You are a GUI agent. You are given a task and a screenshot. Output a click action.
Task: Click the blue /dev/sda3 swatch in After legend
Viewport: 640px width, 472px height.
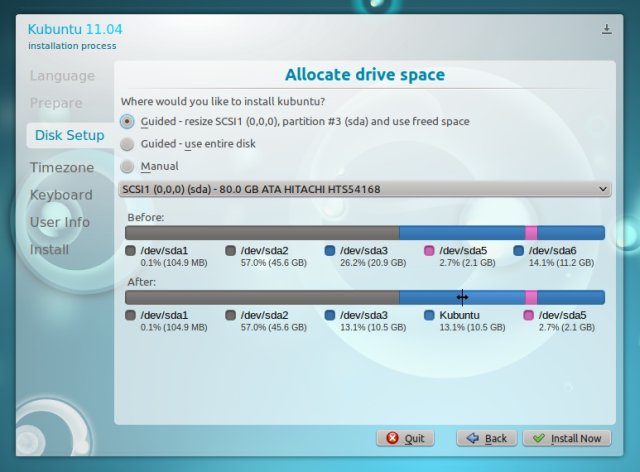pos(329,315)
